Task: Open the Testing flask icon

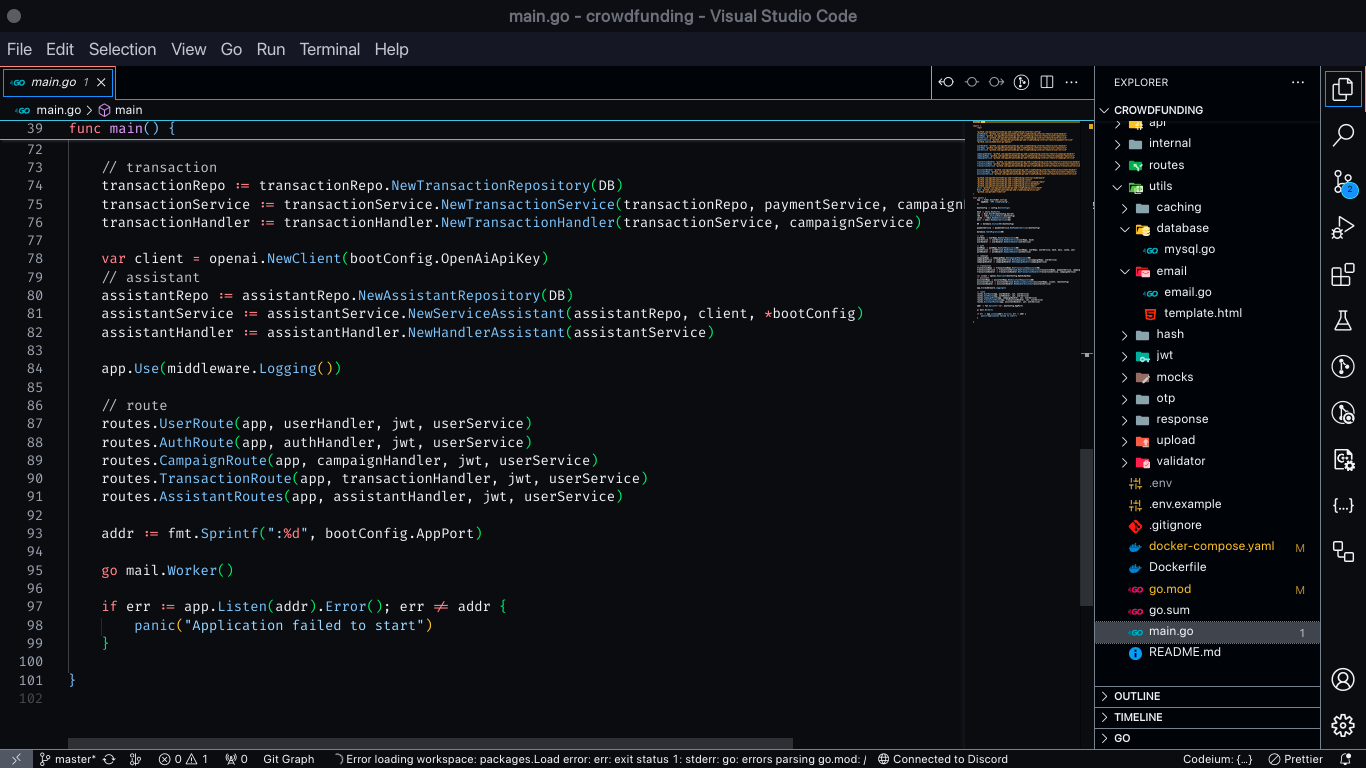Action: coord(1343,320)
